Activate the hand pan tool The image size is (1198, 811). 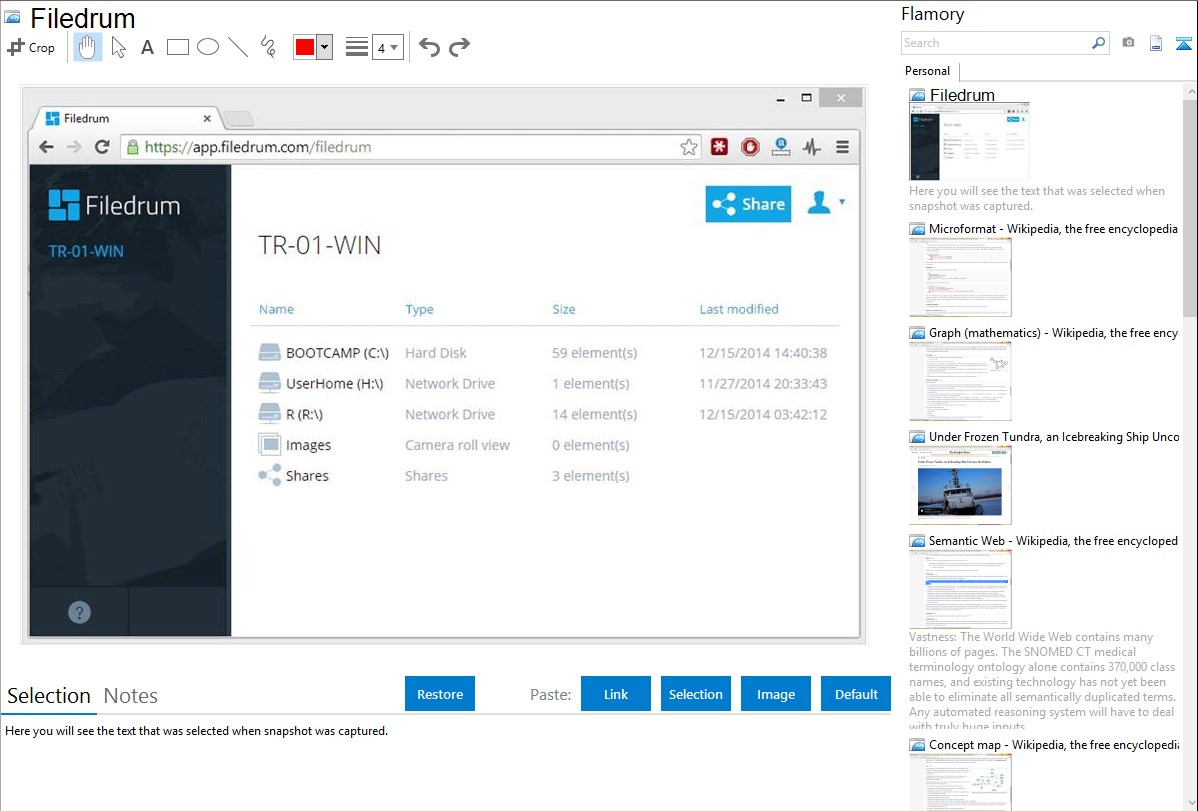point(87,47)
